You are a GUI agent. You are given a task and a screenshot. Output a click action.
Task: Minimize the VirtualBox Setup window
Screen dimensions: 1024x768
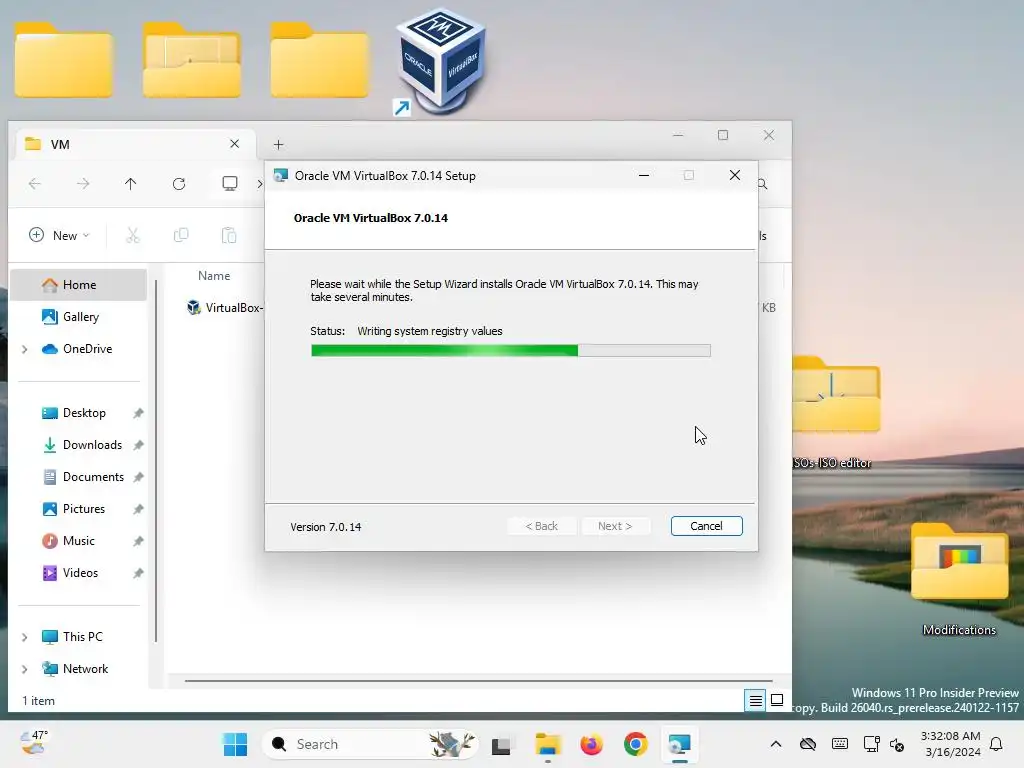pos(644,175)
